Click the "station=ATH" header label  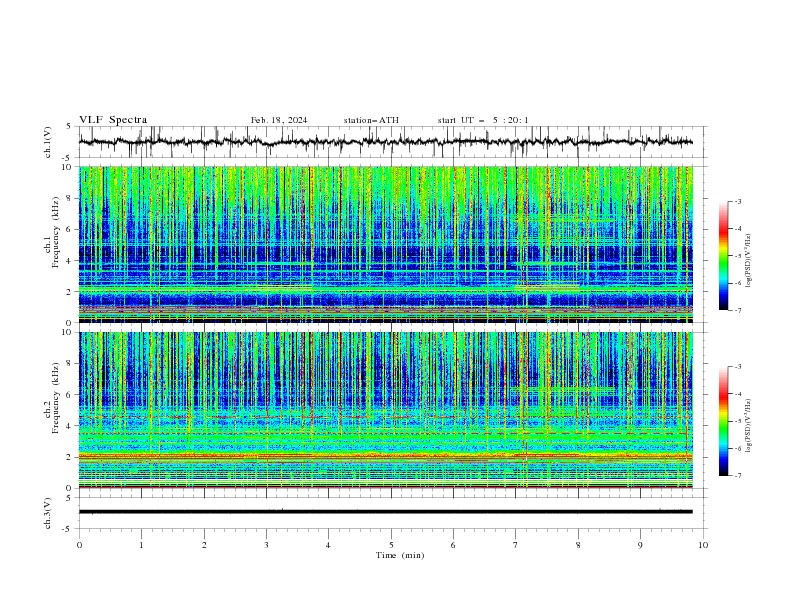371,120
